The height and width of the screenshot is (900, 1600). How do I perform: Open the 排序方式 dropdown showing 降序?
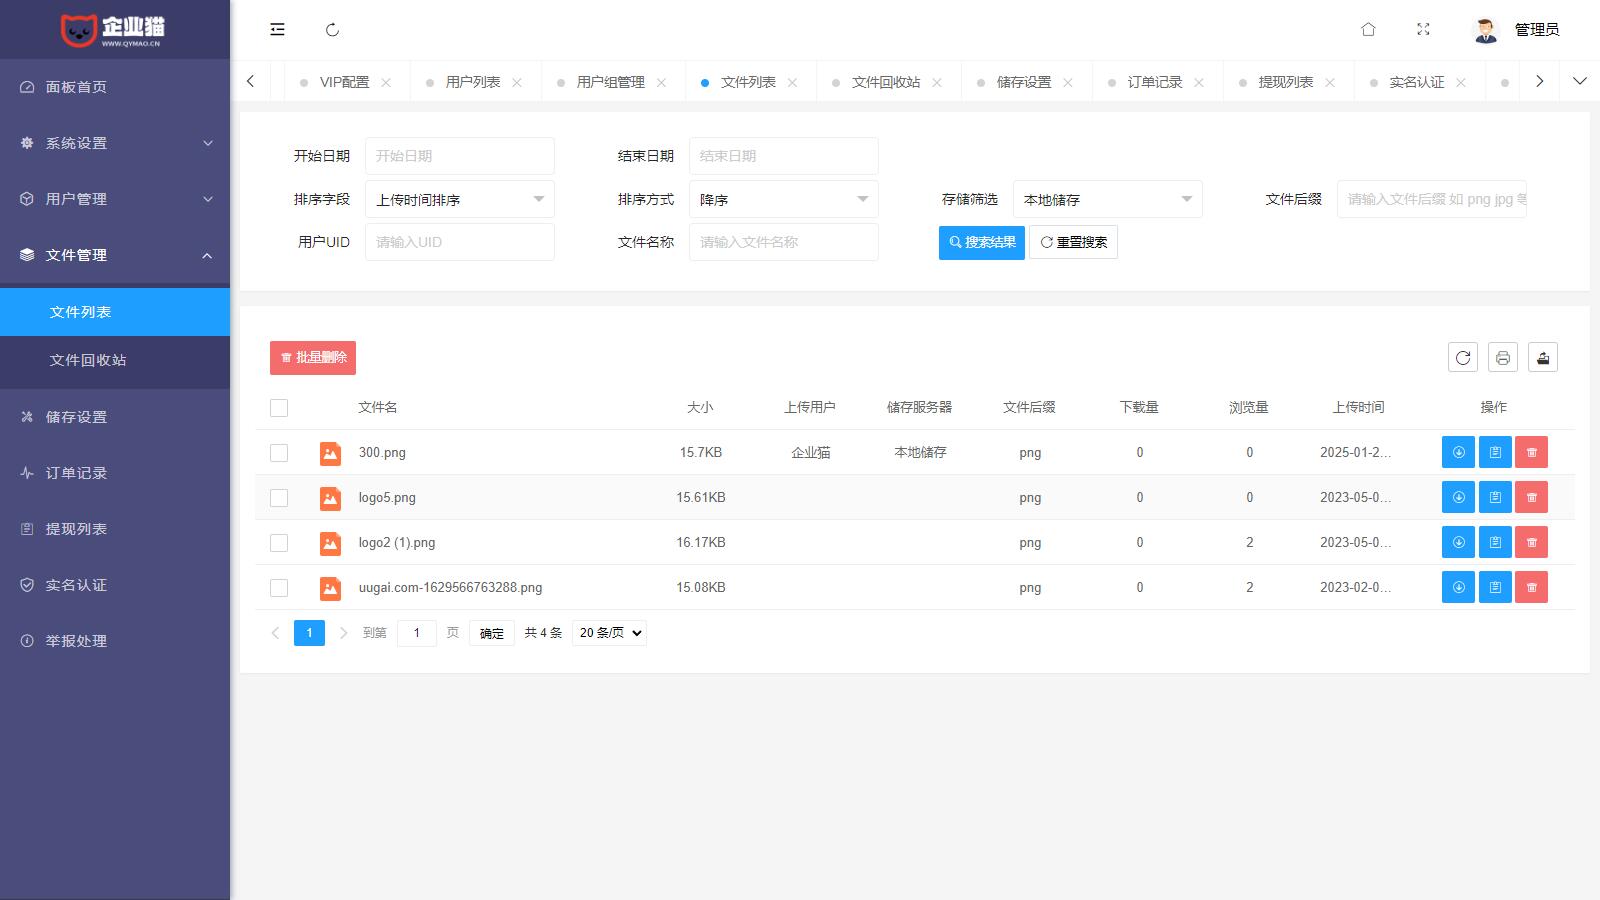tap(783, 199)
